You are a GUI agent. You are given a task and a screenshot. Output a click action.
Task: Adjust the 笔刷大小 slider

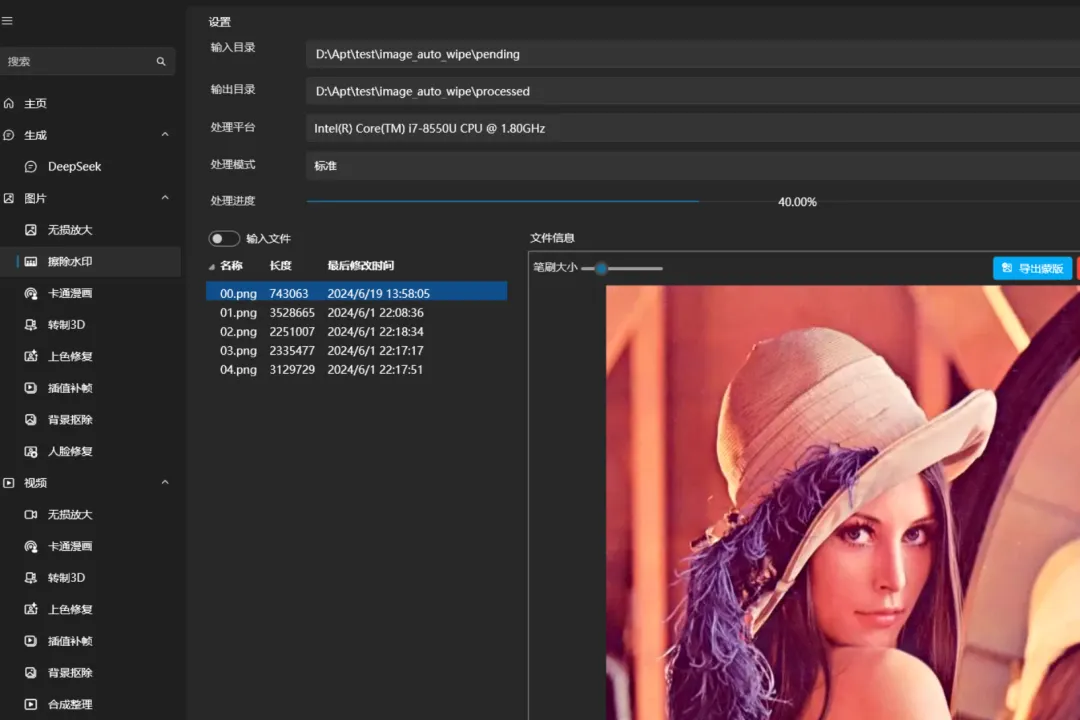point(621,268)
